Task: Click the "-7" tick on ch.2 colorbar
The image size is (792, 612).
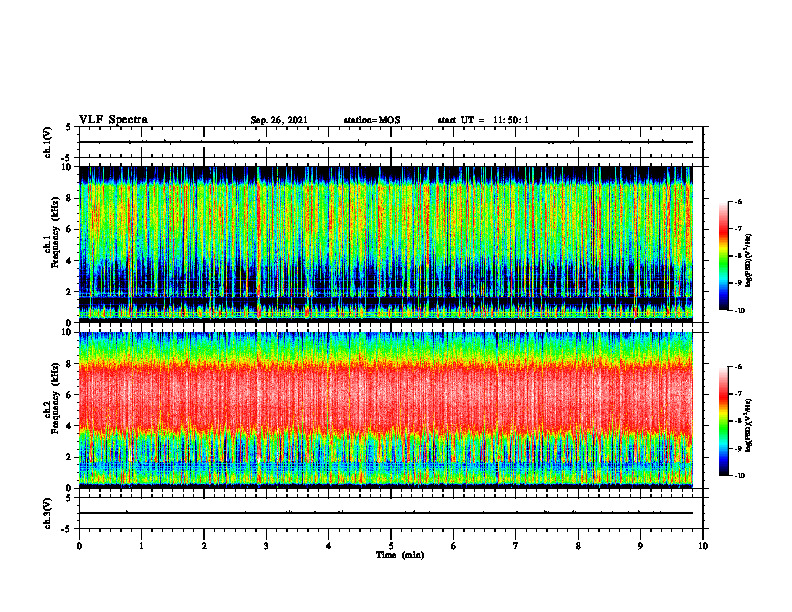Action: [x=738, y=394]
